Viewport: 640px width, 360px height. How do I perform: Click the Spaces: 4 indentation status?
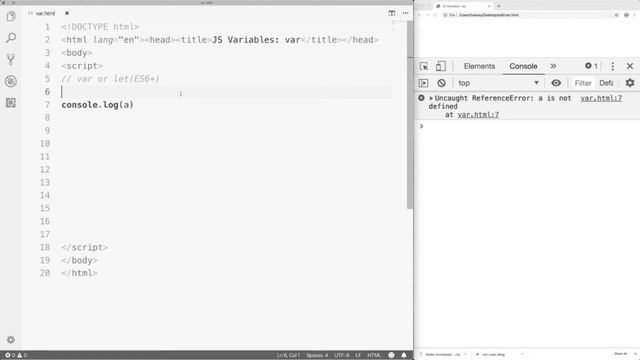pos(317,355)
